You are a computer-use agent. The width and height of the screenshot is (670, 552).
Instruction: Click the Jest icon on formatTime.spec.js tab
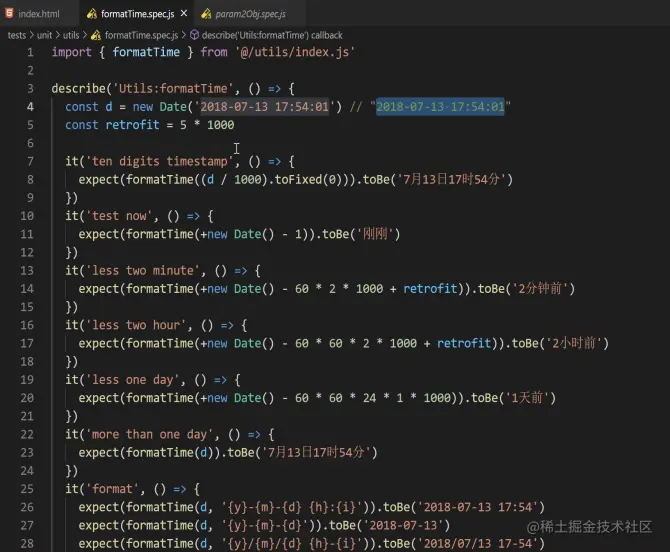[x=91, y=14]
